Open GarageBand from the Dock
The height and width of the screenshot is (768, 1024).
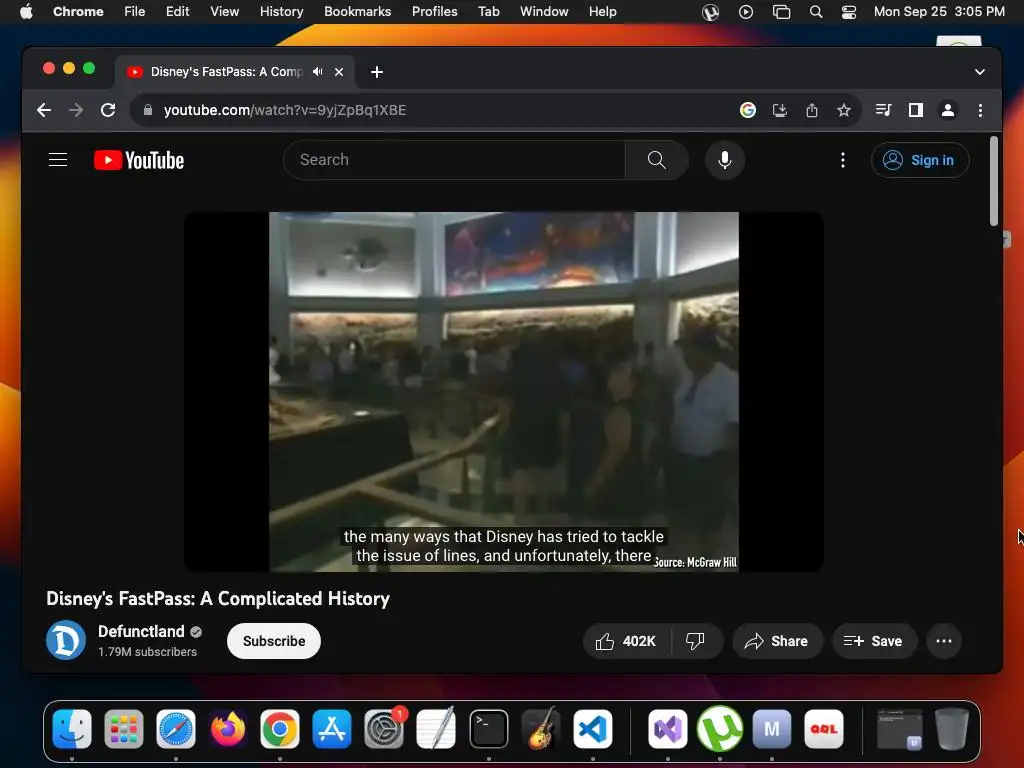click(541, 729)
